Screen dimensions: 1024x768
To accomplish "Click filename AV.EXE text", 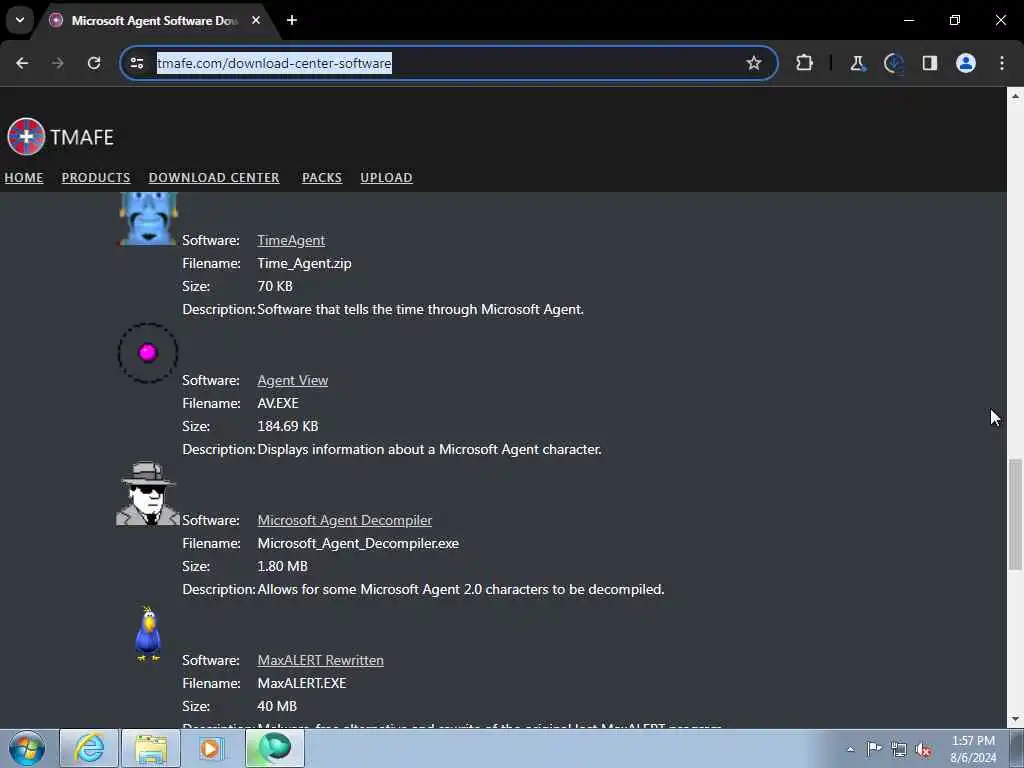I will pyautogui.click(x=278, y=404).
